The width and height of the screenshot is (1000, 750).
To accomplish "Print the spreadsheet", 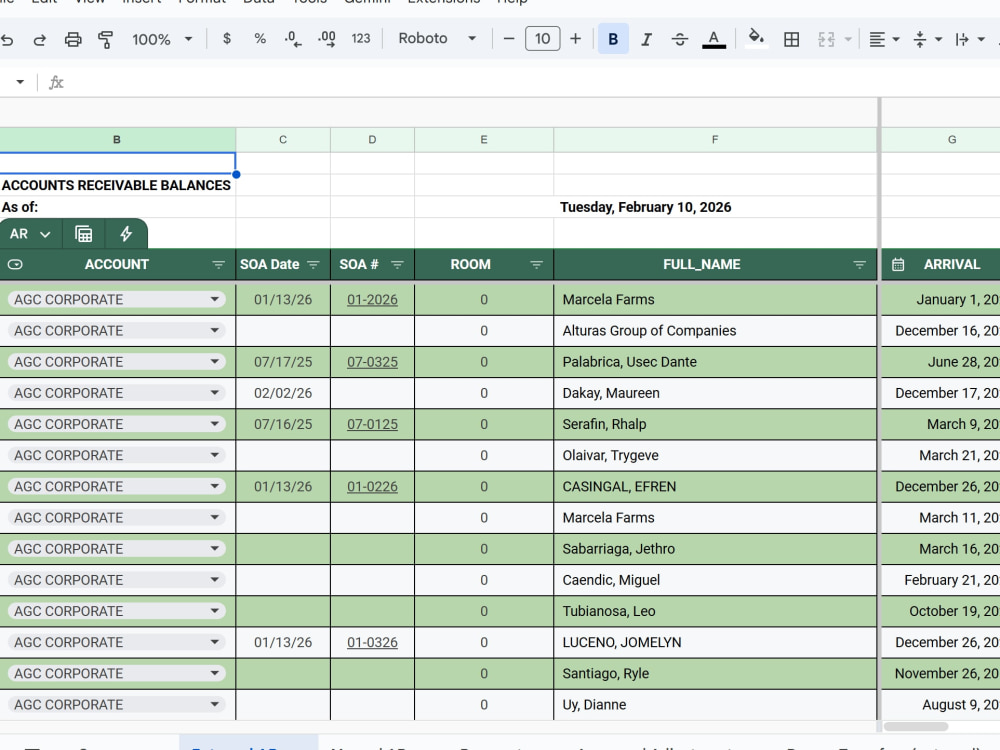I will pos(73,40).
